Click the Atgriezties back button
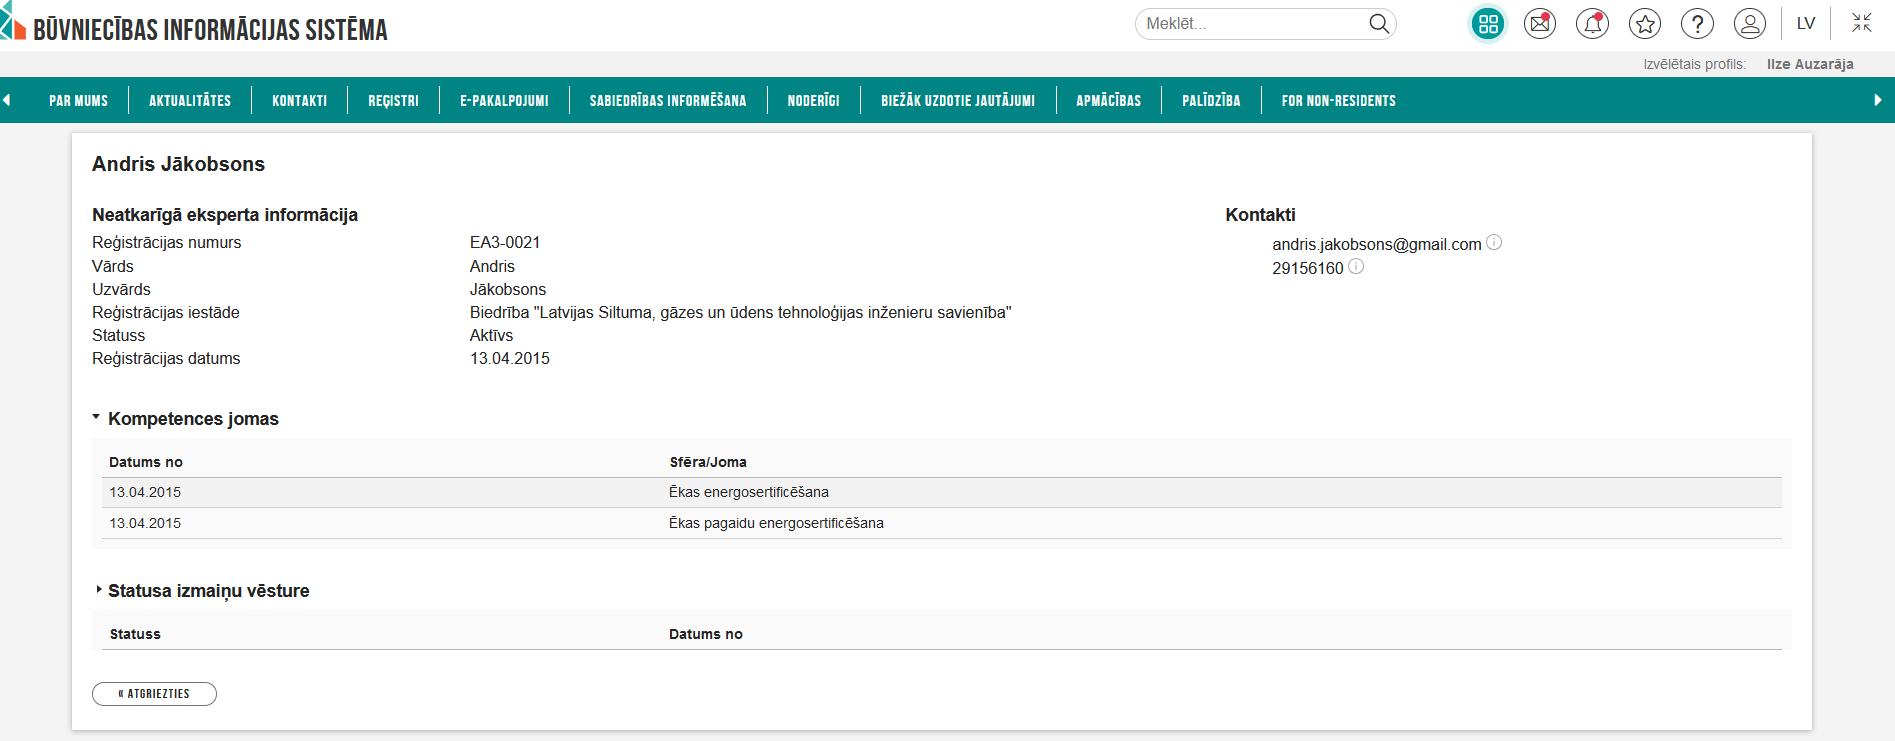The image size is (1895, 741). click(x=154, y=694)
